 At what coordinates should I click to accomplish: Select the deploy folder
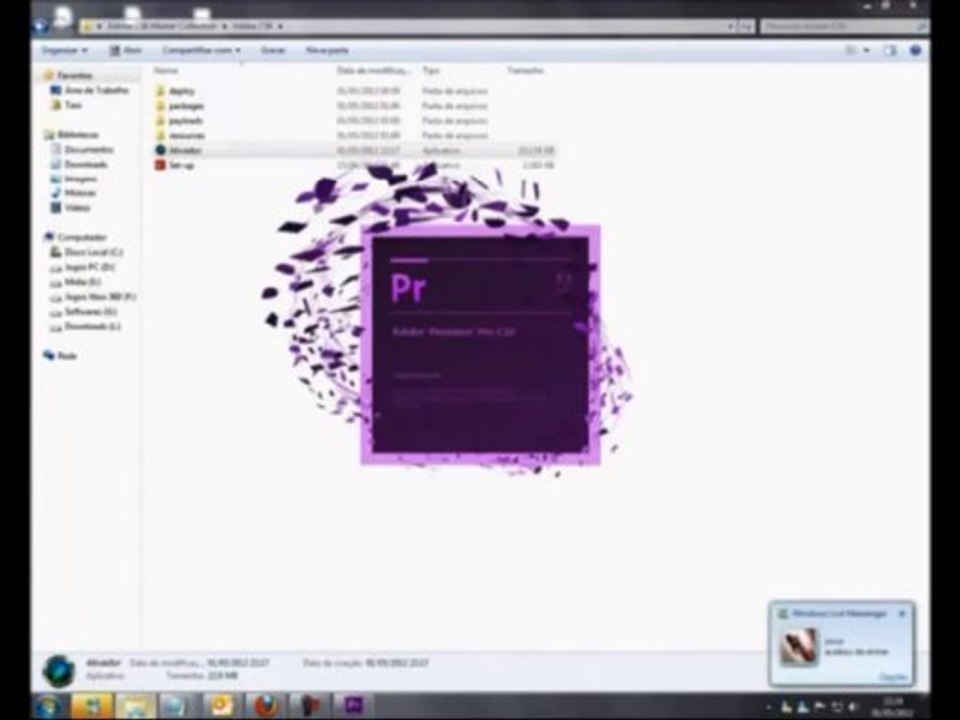176,91
